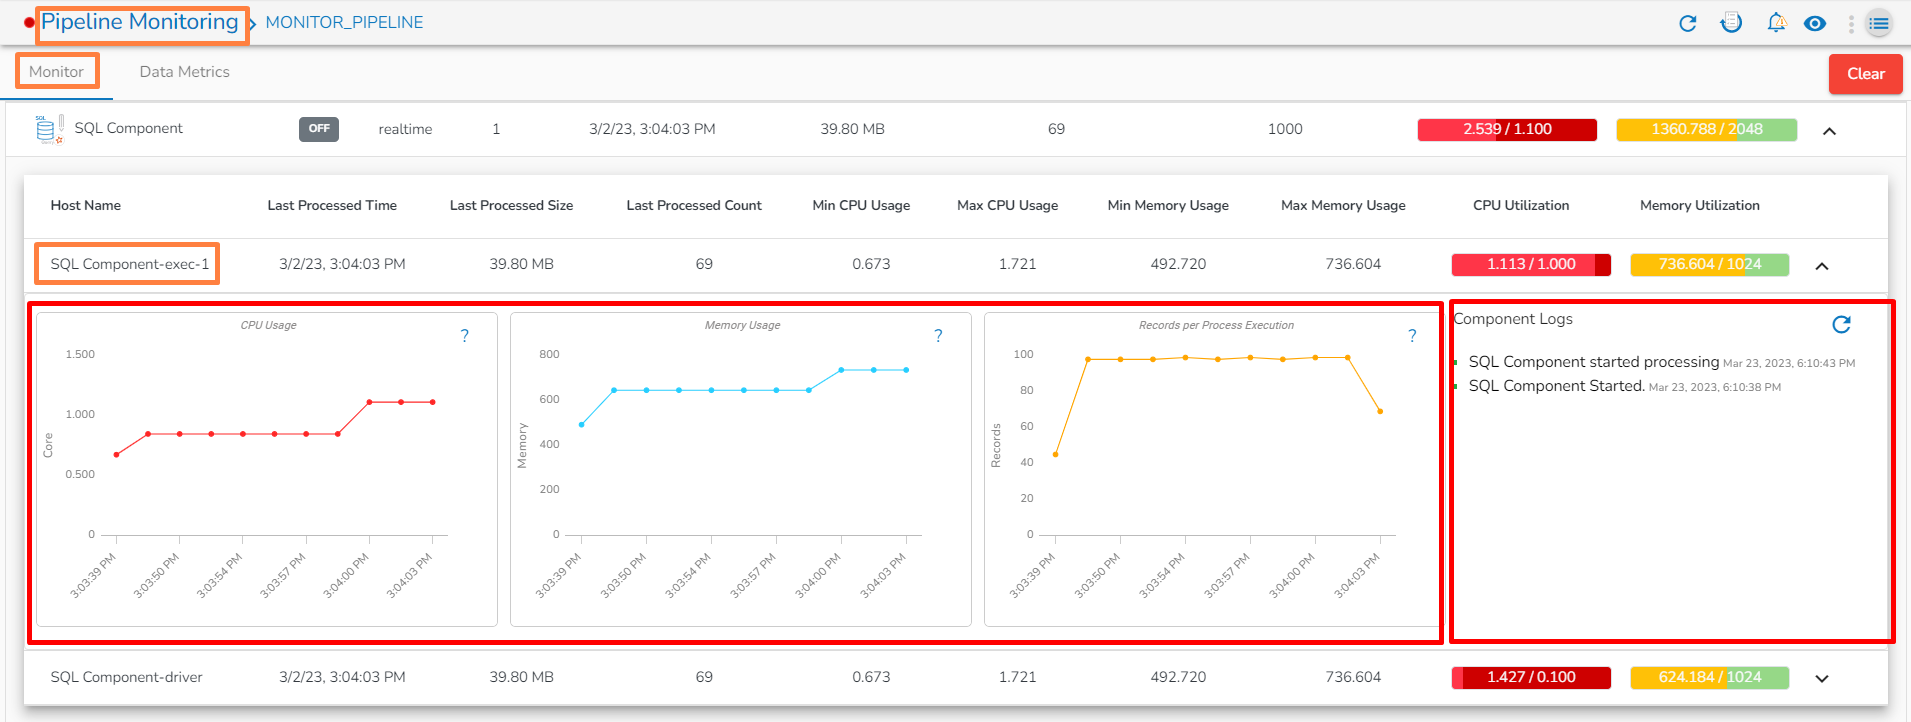Screen dimensions: 1911x722
Task: Click the help icon on CPU Usage chart
Action: tap(464, 336)
